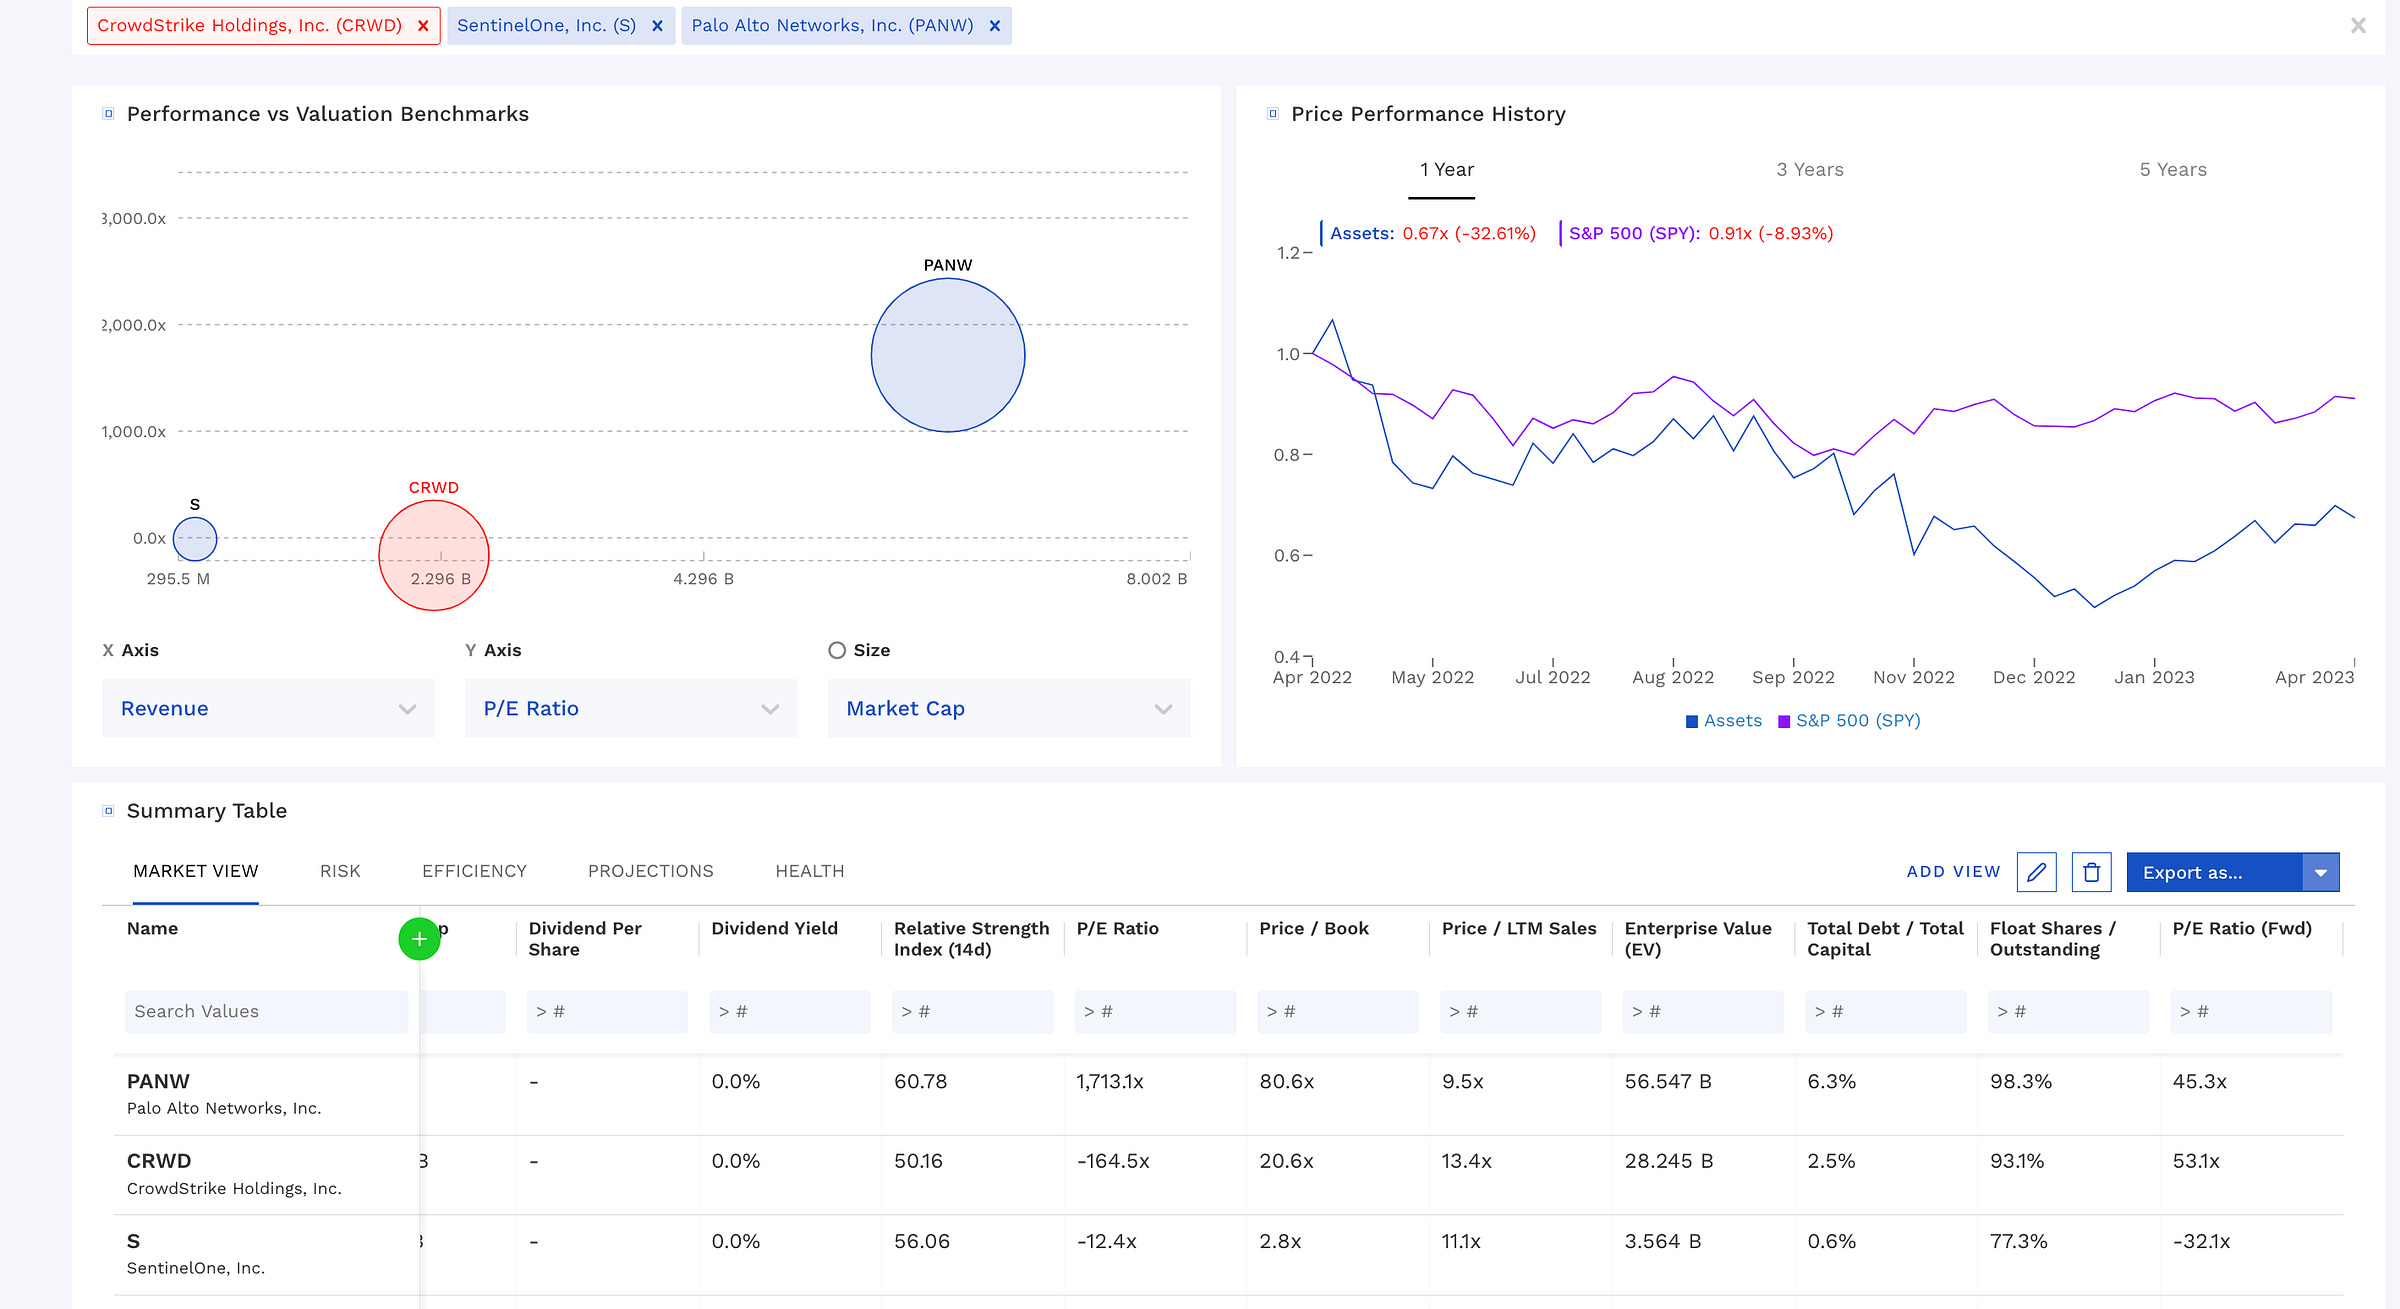This screenshot has width=2400, height=1309.
Task: Click CRWD Price / LTM Sales 13.4x
Action: 1466,1162
